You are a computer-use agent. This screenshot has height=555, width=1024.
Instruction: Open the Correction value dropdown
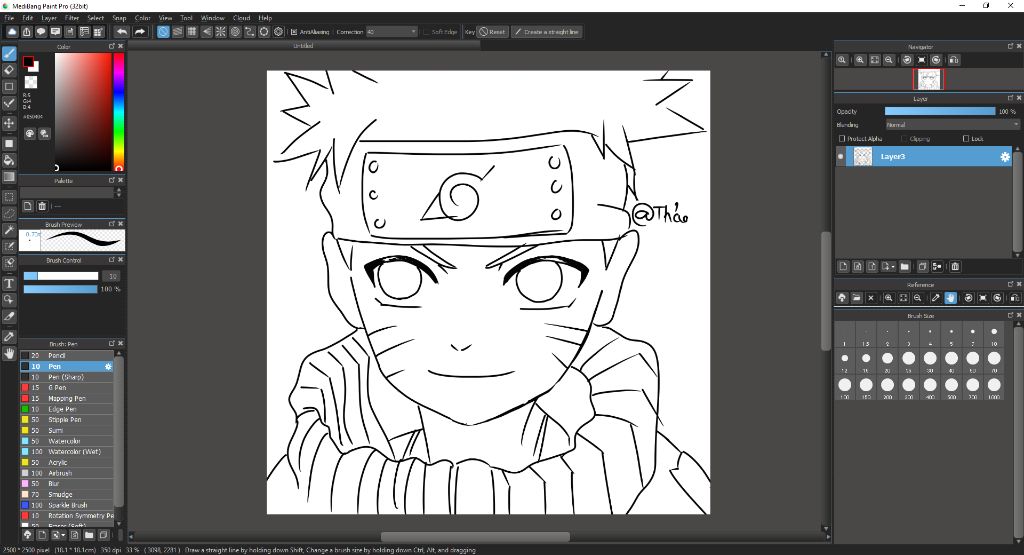(391, 31)
